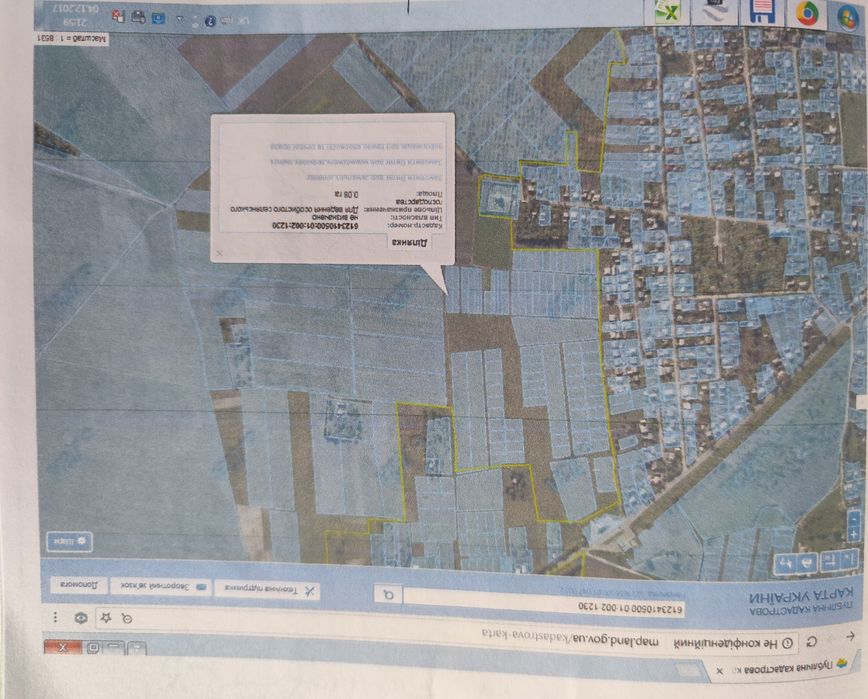The height and width of the screenshot is (699, 868).
Task: Click the magnifier search button beside cadastral field
Action: (x=389, y=595)
